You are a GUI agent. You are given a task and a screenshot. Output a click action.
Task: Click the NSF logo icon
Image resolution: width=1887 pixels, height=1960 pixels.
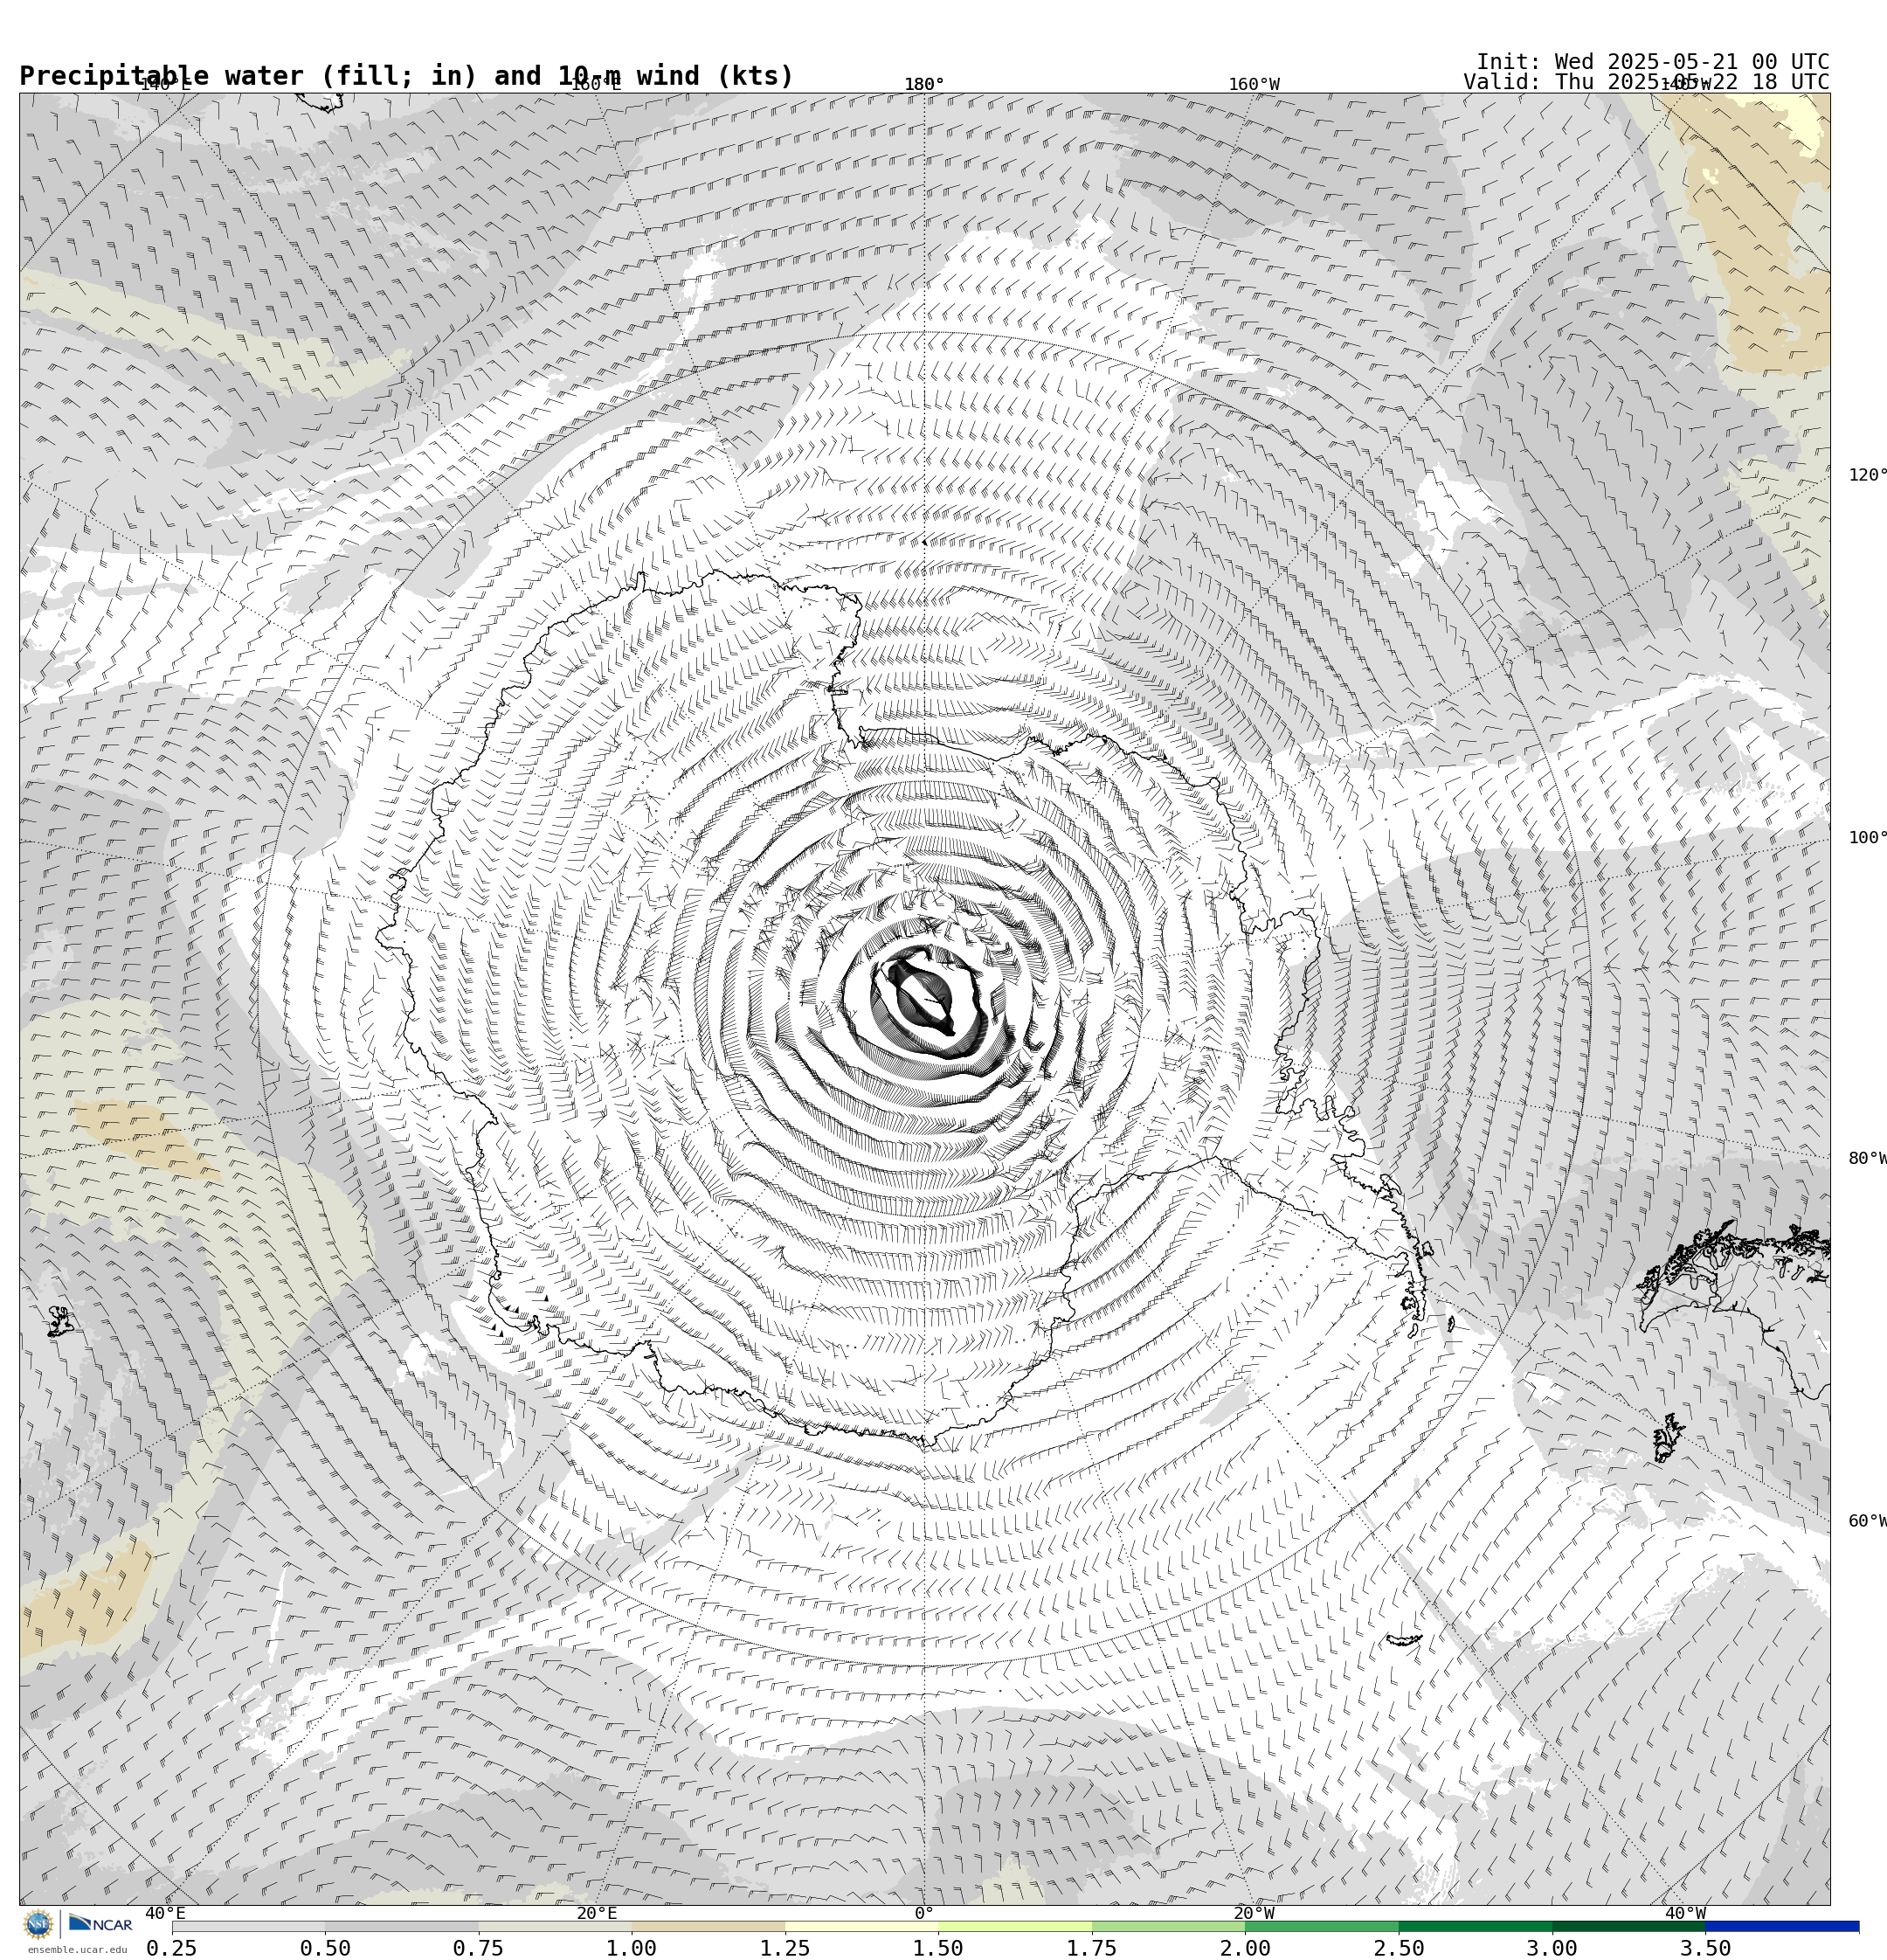(x=38, y=1924)
